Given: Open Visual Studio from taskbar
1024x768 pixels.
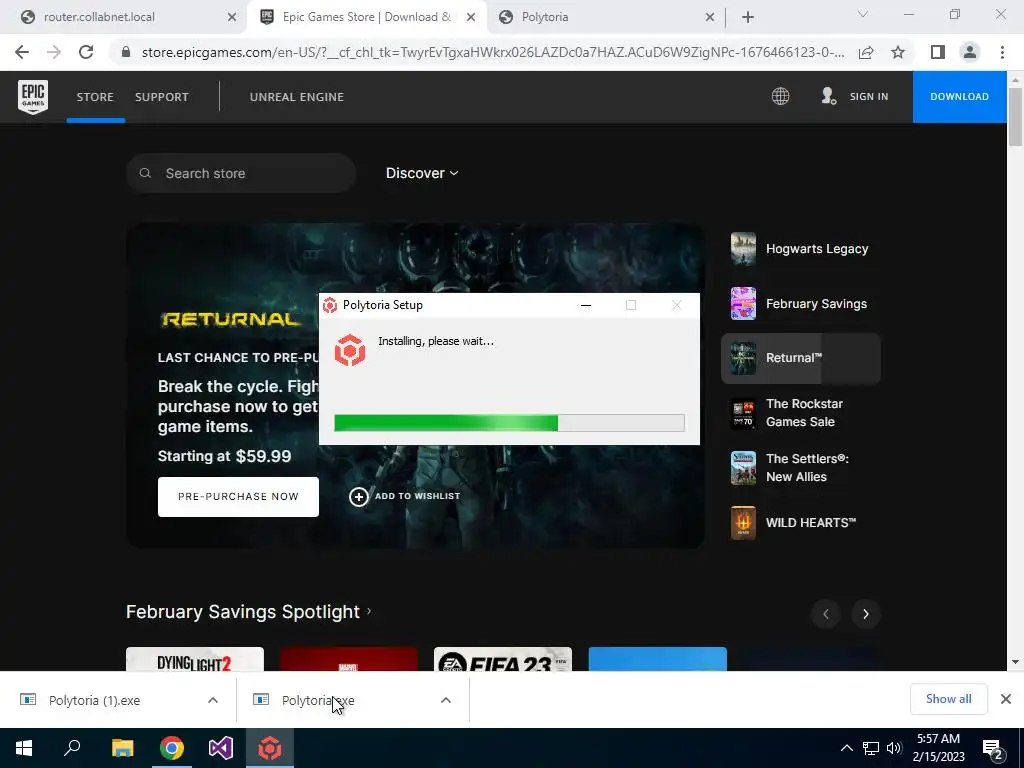Looking at the screenshot, I should click(221, 748).
